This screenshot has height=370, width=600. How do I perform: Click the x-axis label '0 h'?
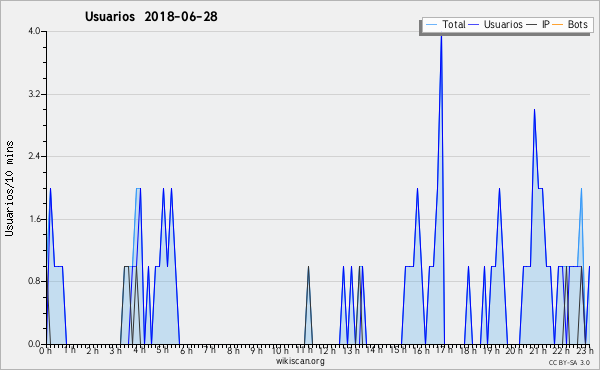46,350
